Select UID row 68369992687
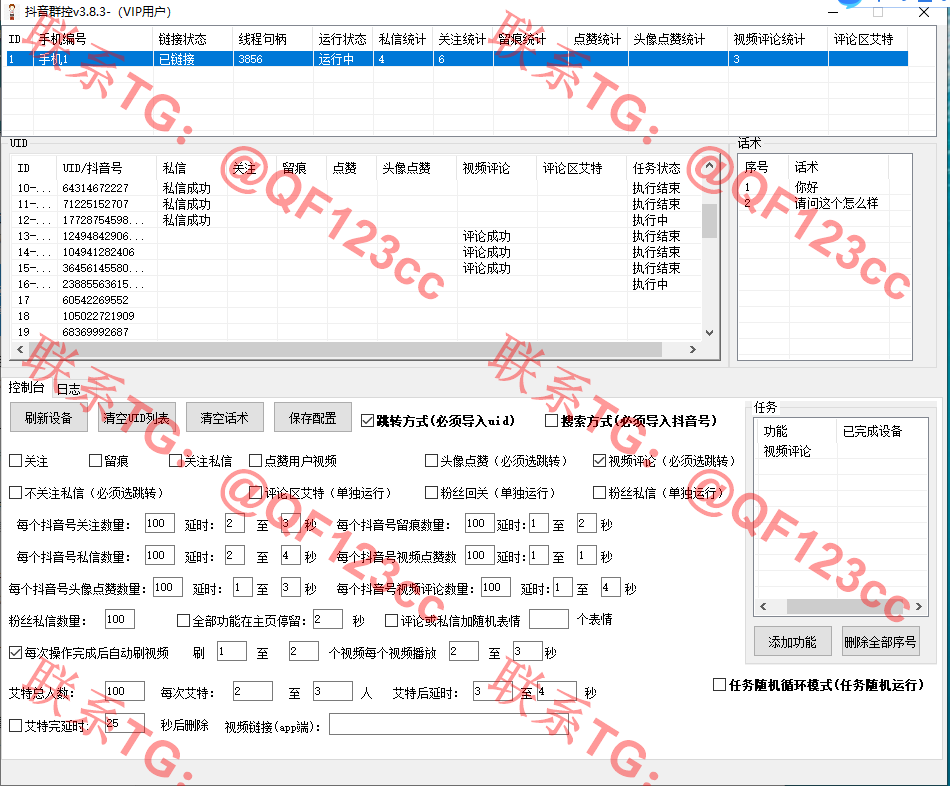 coord(357,332)
